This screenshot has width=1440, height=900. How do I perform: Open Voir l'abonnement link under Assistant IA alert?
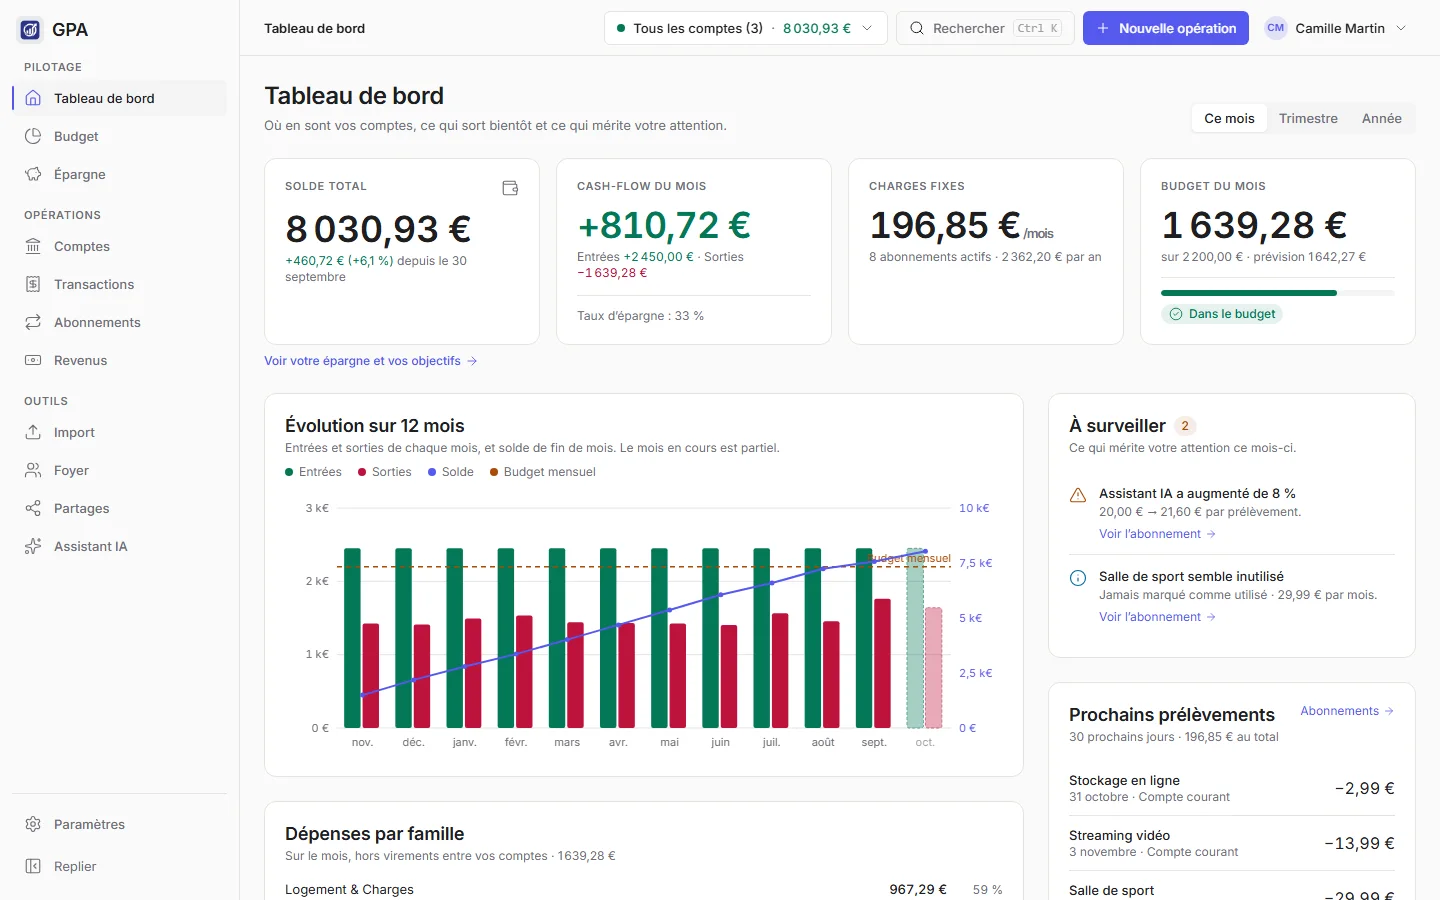(x=1157, y=534)
